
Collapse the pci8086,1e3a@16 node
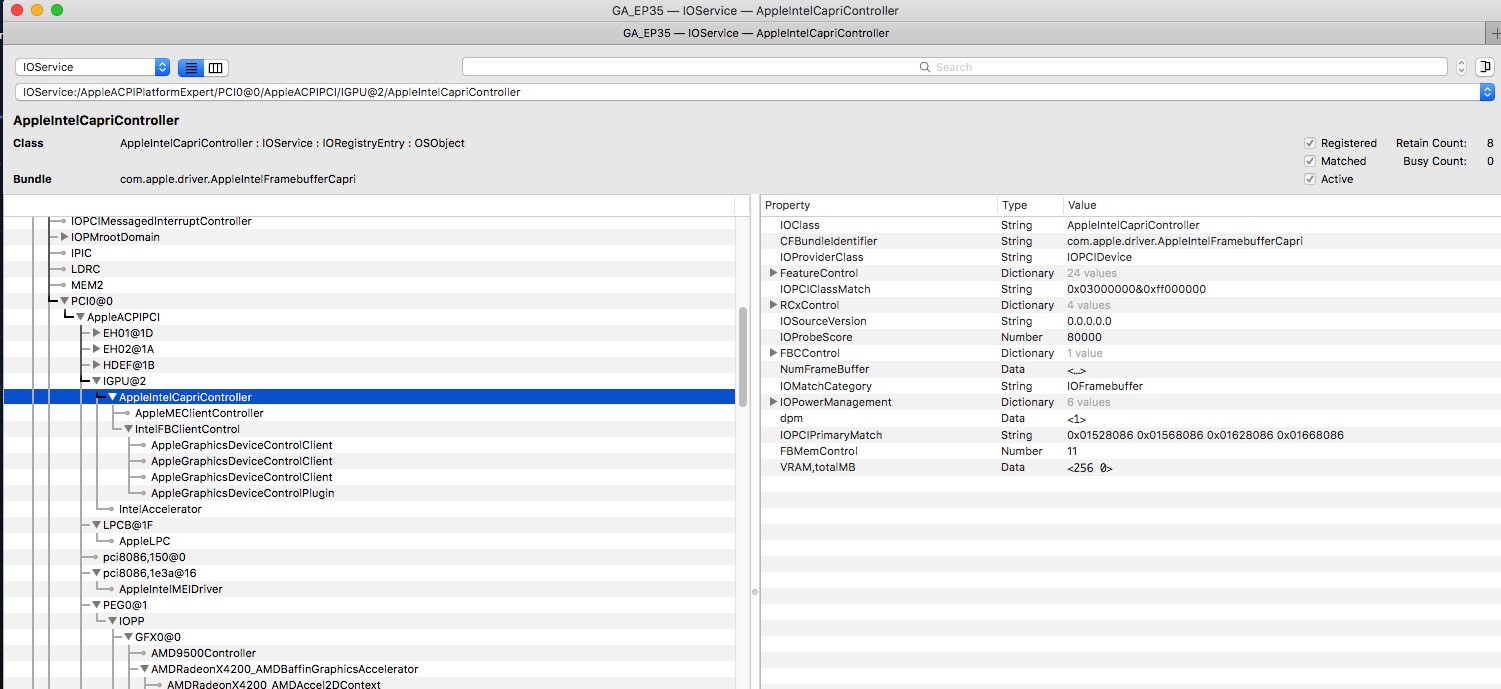click(96, 573)
